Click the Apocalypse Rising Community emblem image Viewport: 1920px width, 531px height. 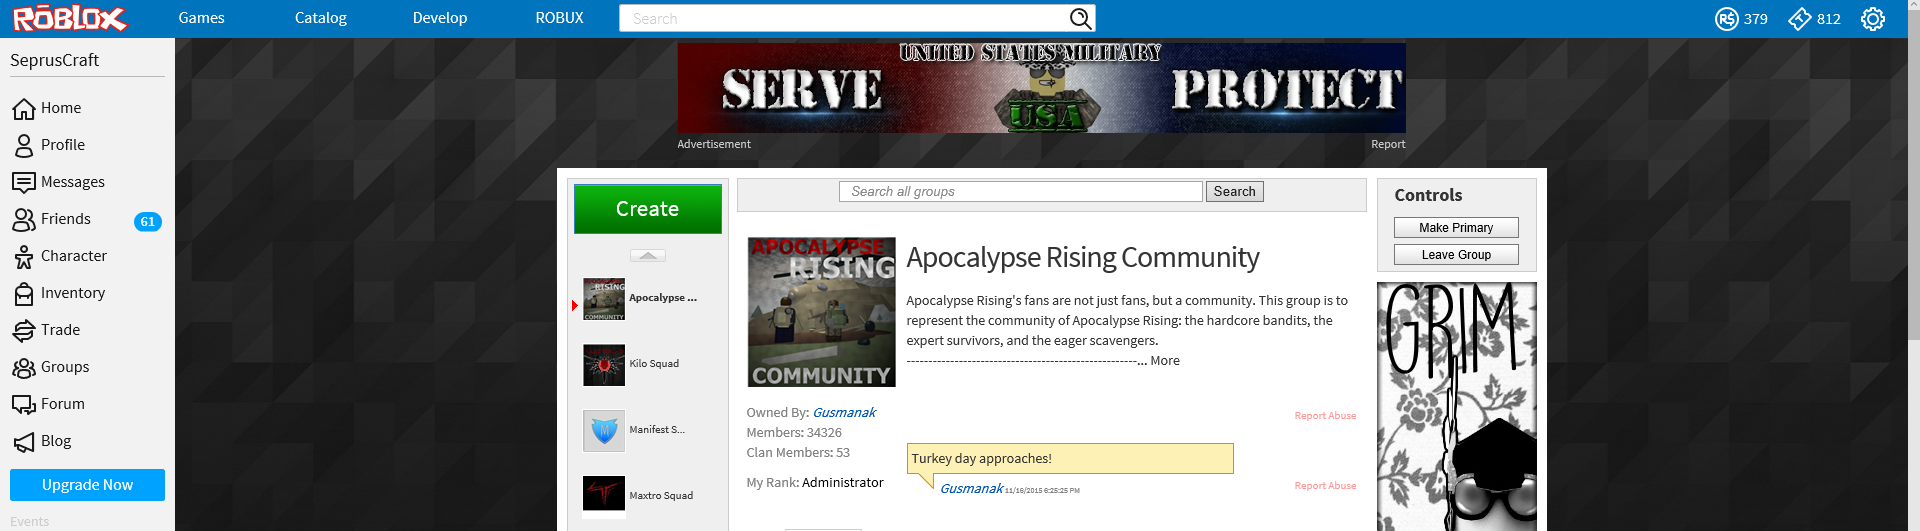click(x=821, y=312)
